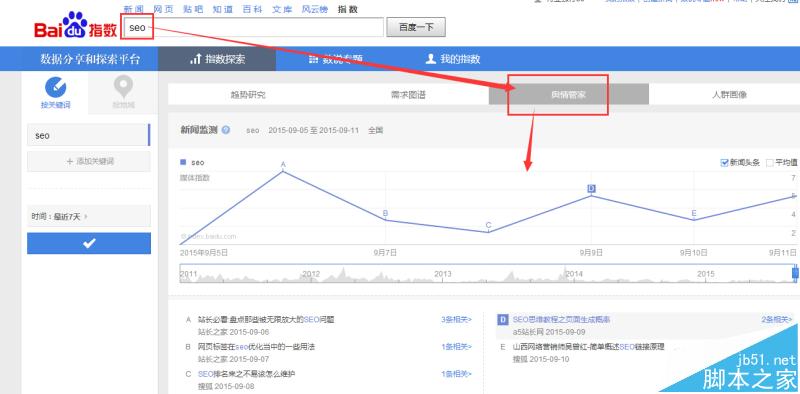800x394 pixels.
Task: Click the 添加关键词 button
Action: (89, 161)
